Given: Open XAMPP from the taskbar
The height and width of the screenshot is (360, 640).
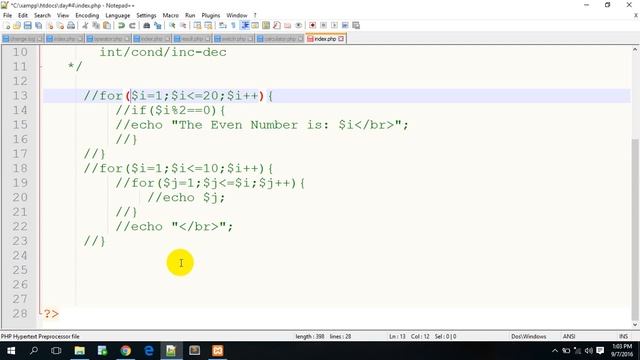Looking at the screenshot, I should (x=218, y=351).
